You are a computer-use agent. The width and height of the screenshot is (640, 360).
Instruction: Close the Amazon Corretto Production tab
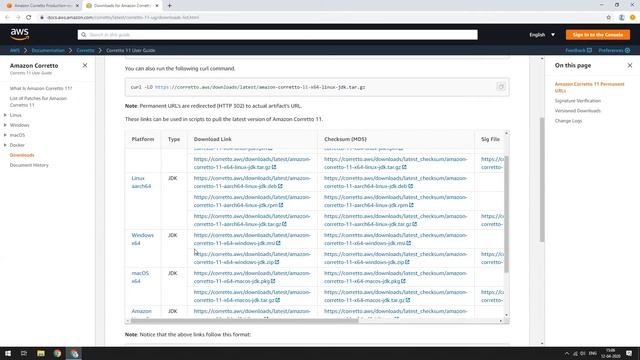tap(77, 6)
